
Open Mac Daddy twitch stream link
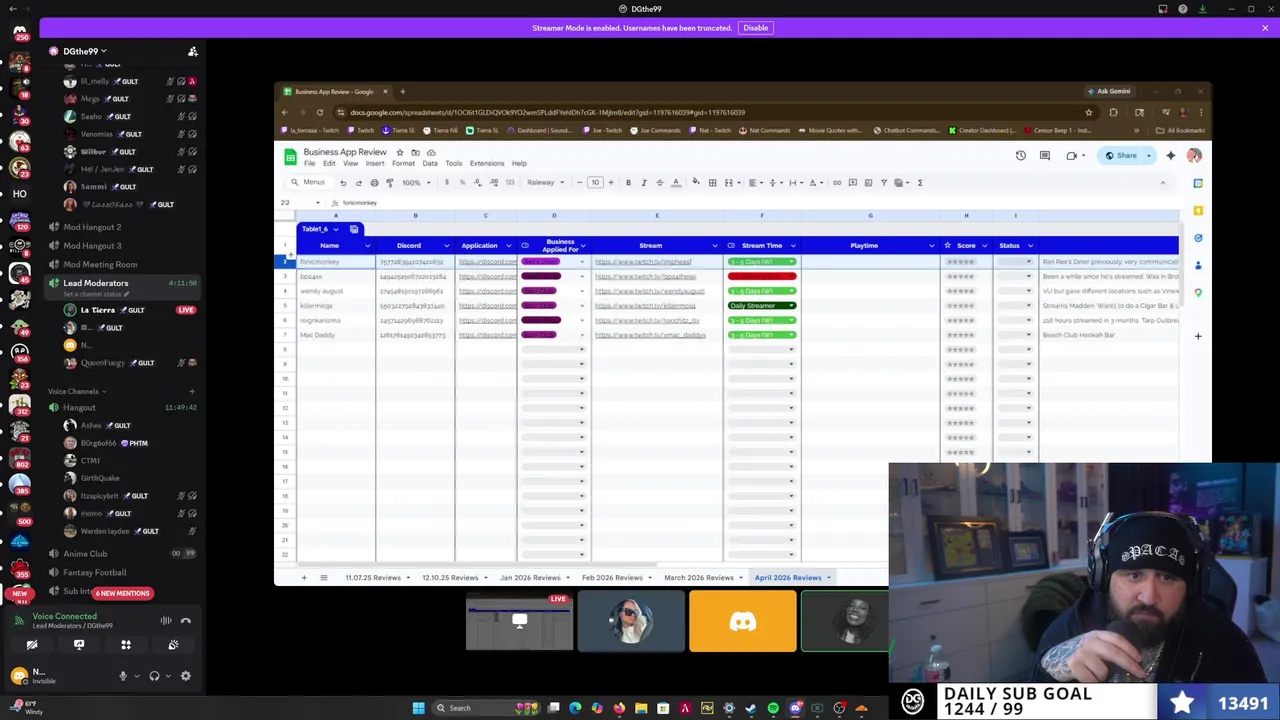pyautogui.click(x=650, y=335)
